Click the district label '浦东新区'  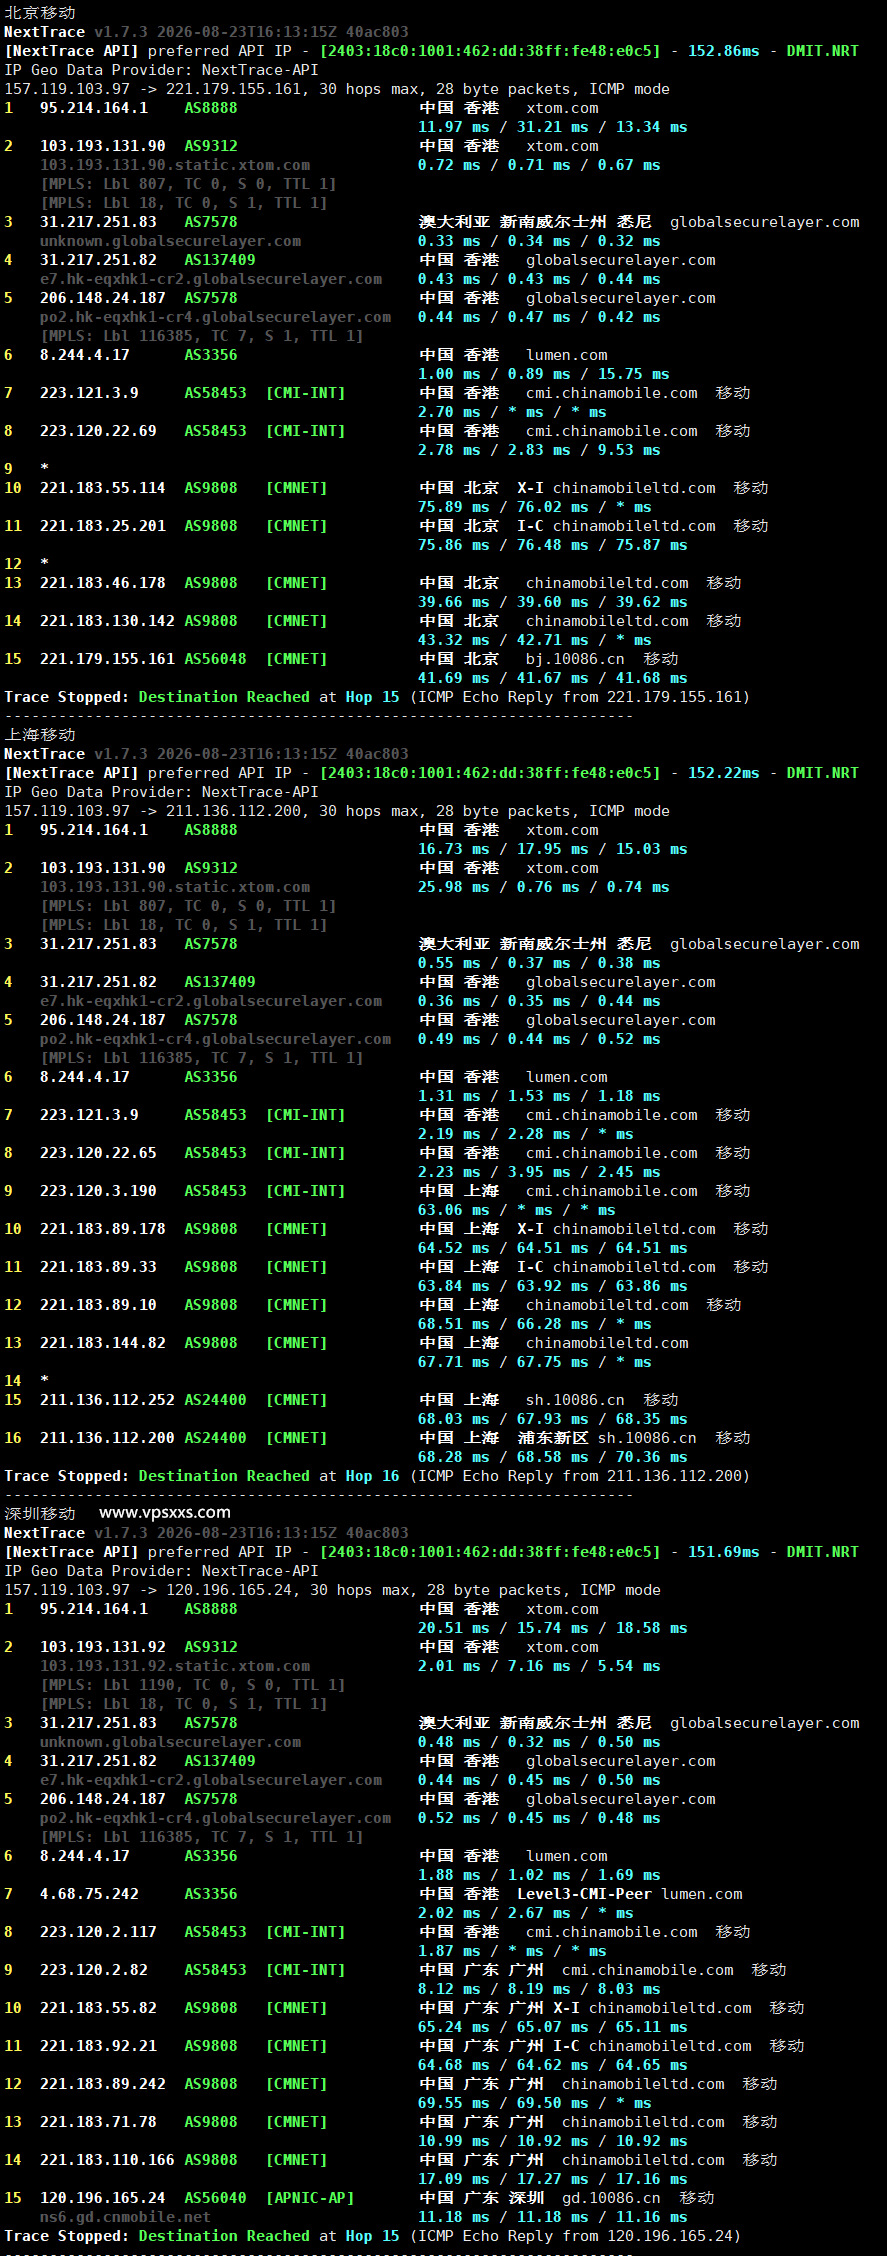pyautogui.click(x=553, y=1438)
